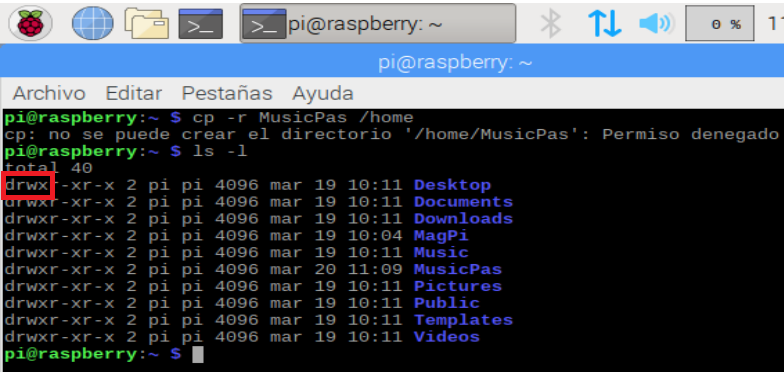
Task: Open the File Manager folders icon
Action: click(146, 23)
